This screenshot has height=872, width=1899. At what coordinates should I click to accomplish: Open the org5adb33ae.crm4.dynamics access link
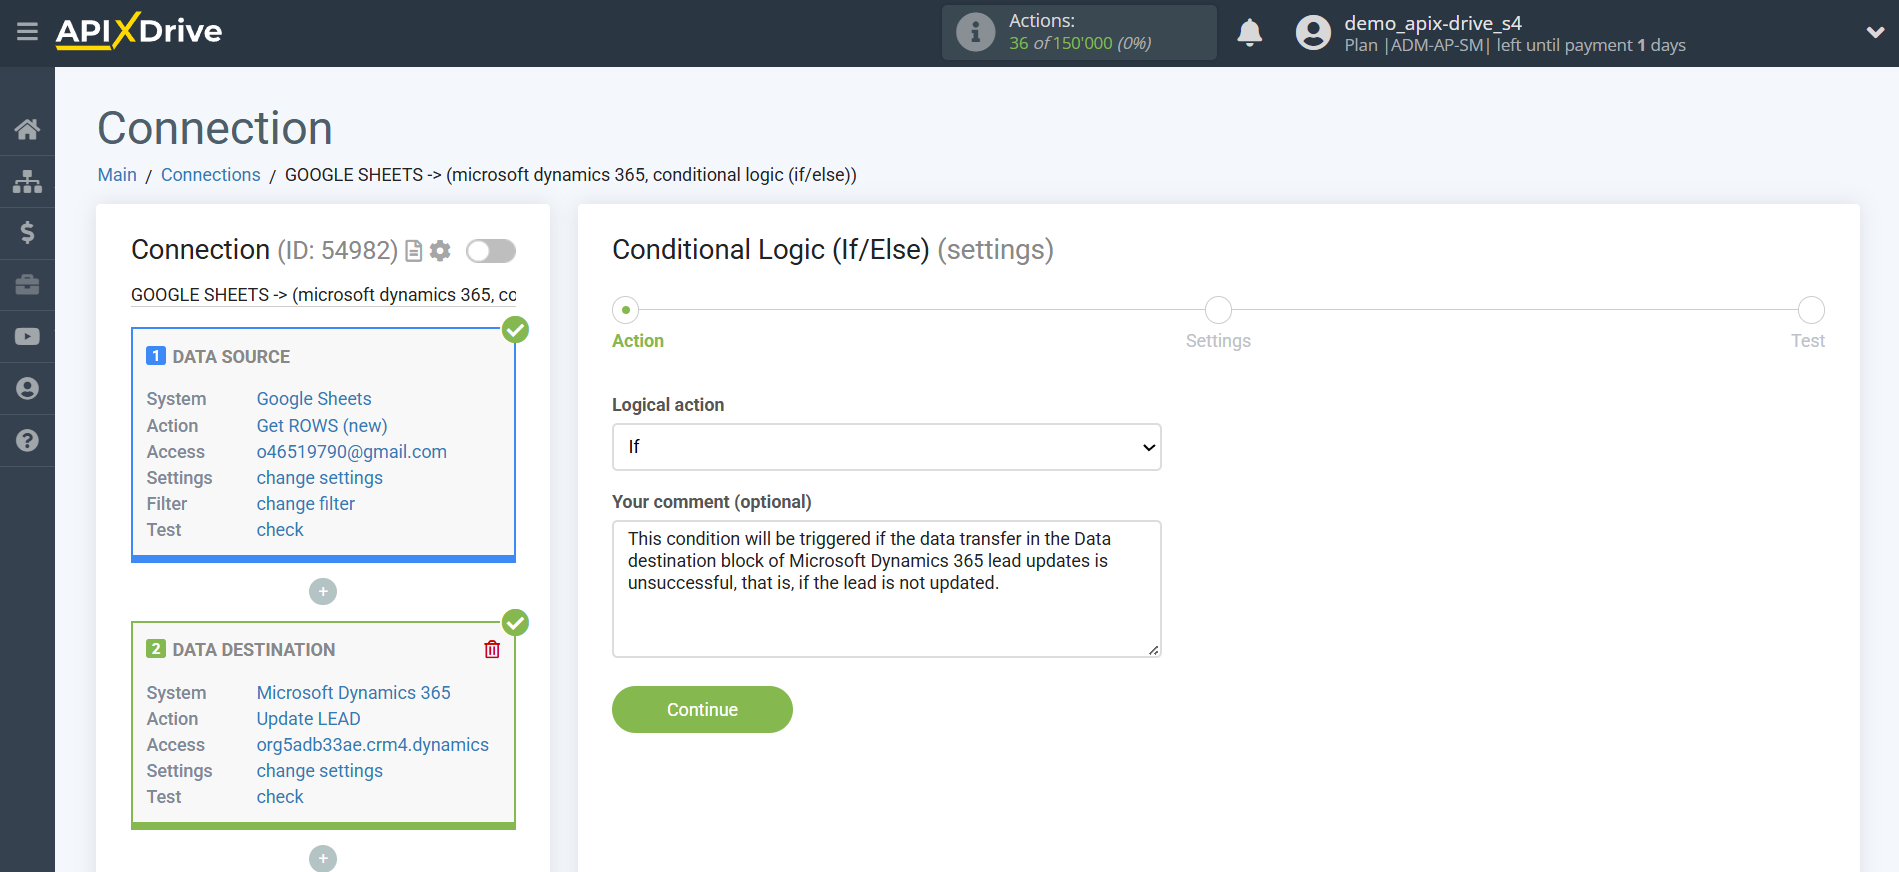coord(373,745)
